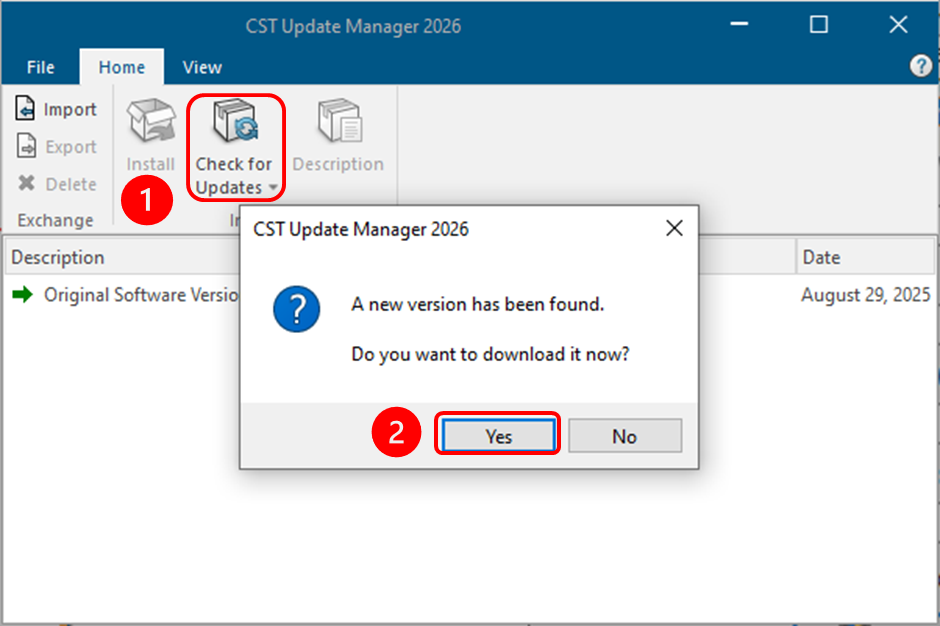The width and height of the screenshot is (940, 626).
Task: Open the File menu tab
Action: coord(40,68)
